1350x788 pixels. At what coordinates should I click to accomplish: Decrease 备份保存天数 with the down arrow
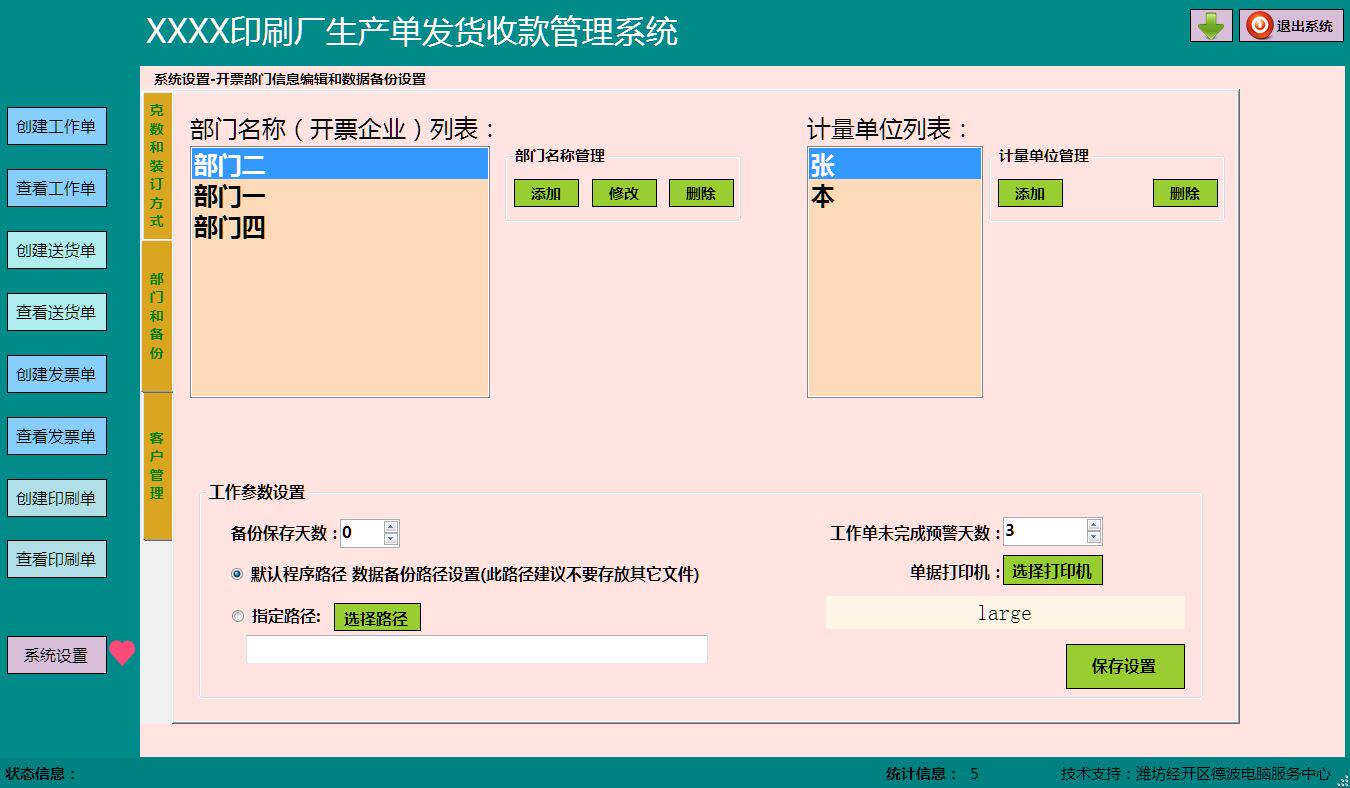click(391, 540)
